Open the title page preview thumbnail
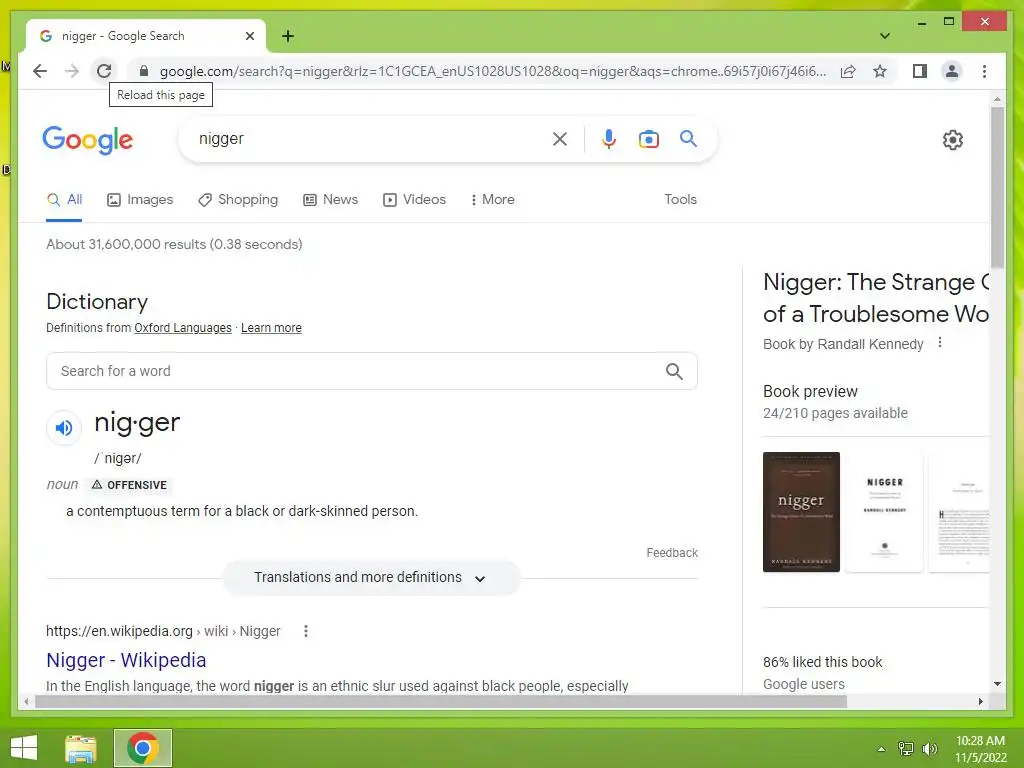 [x=884, y=511]
